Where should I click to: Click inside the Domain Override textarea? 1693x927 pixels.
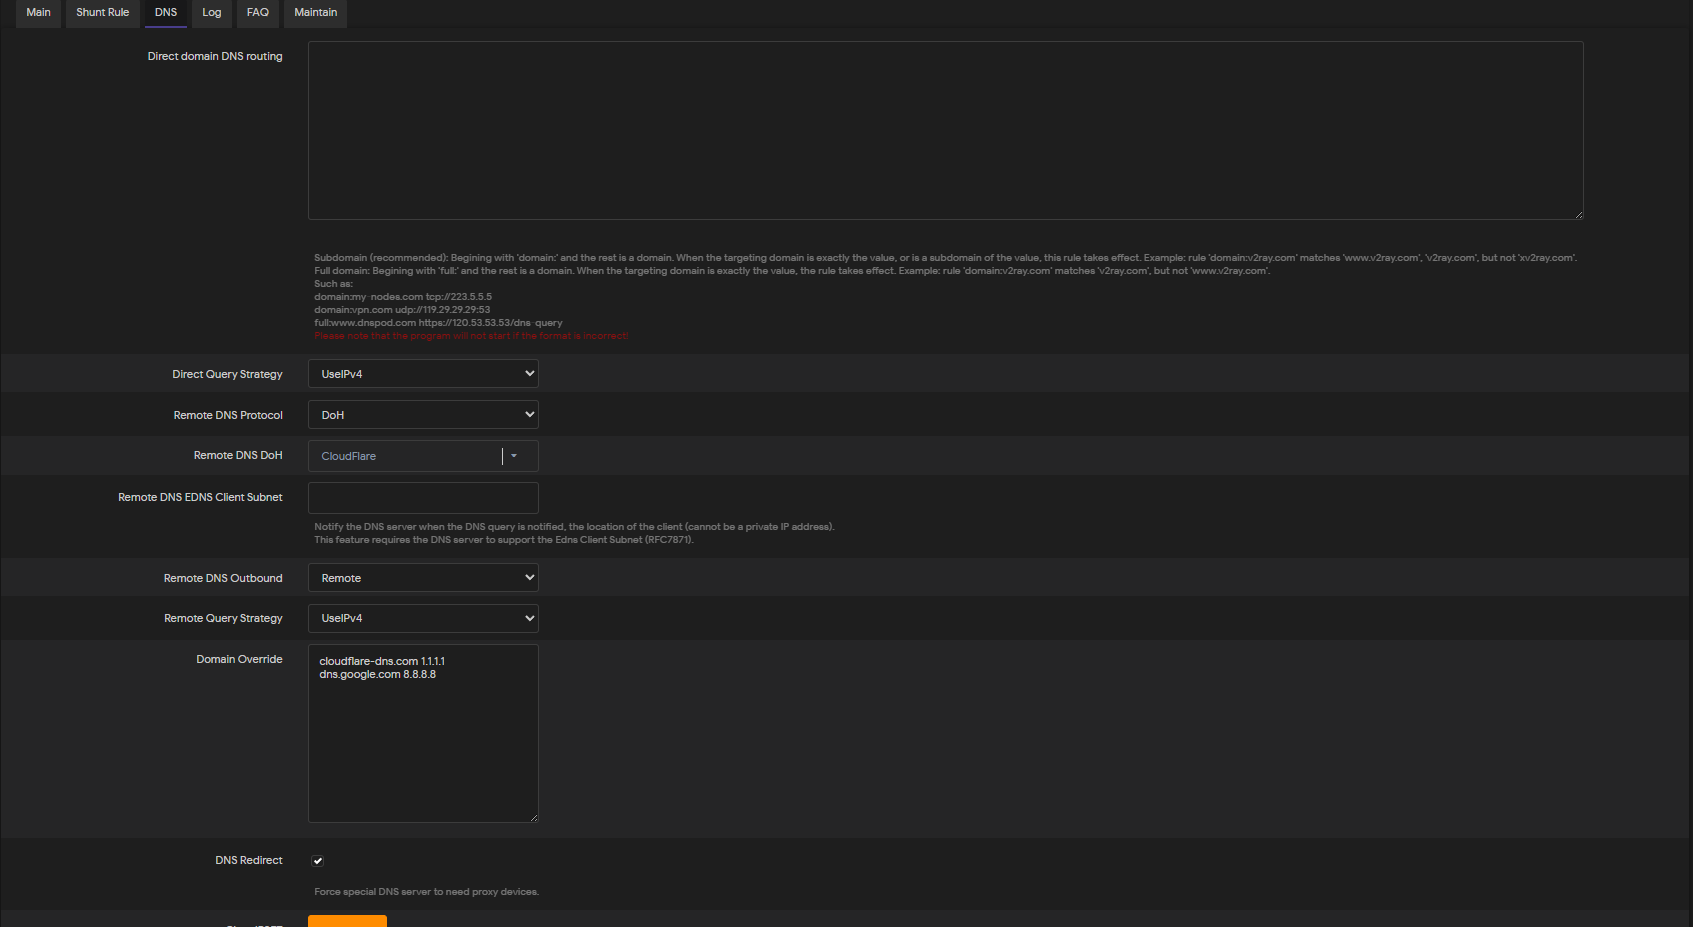tap(423, 733)
